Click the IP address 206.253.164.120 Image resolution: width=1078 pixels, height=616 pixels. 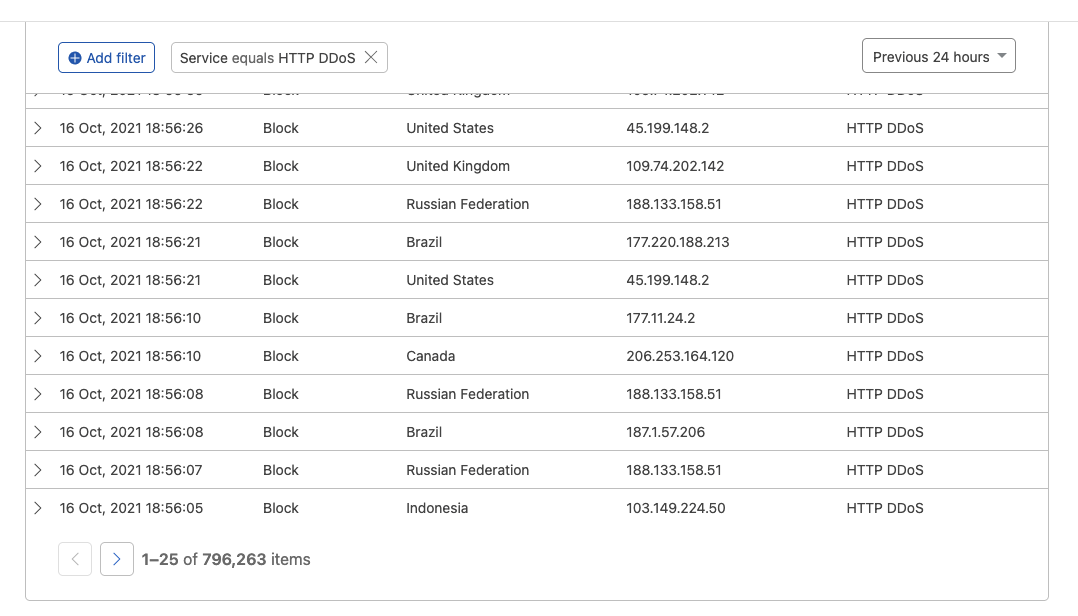pyautogui.click(x=679, y=356)
